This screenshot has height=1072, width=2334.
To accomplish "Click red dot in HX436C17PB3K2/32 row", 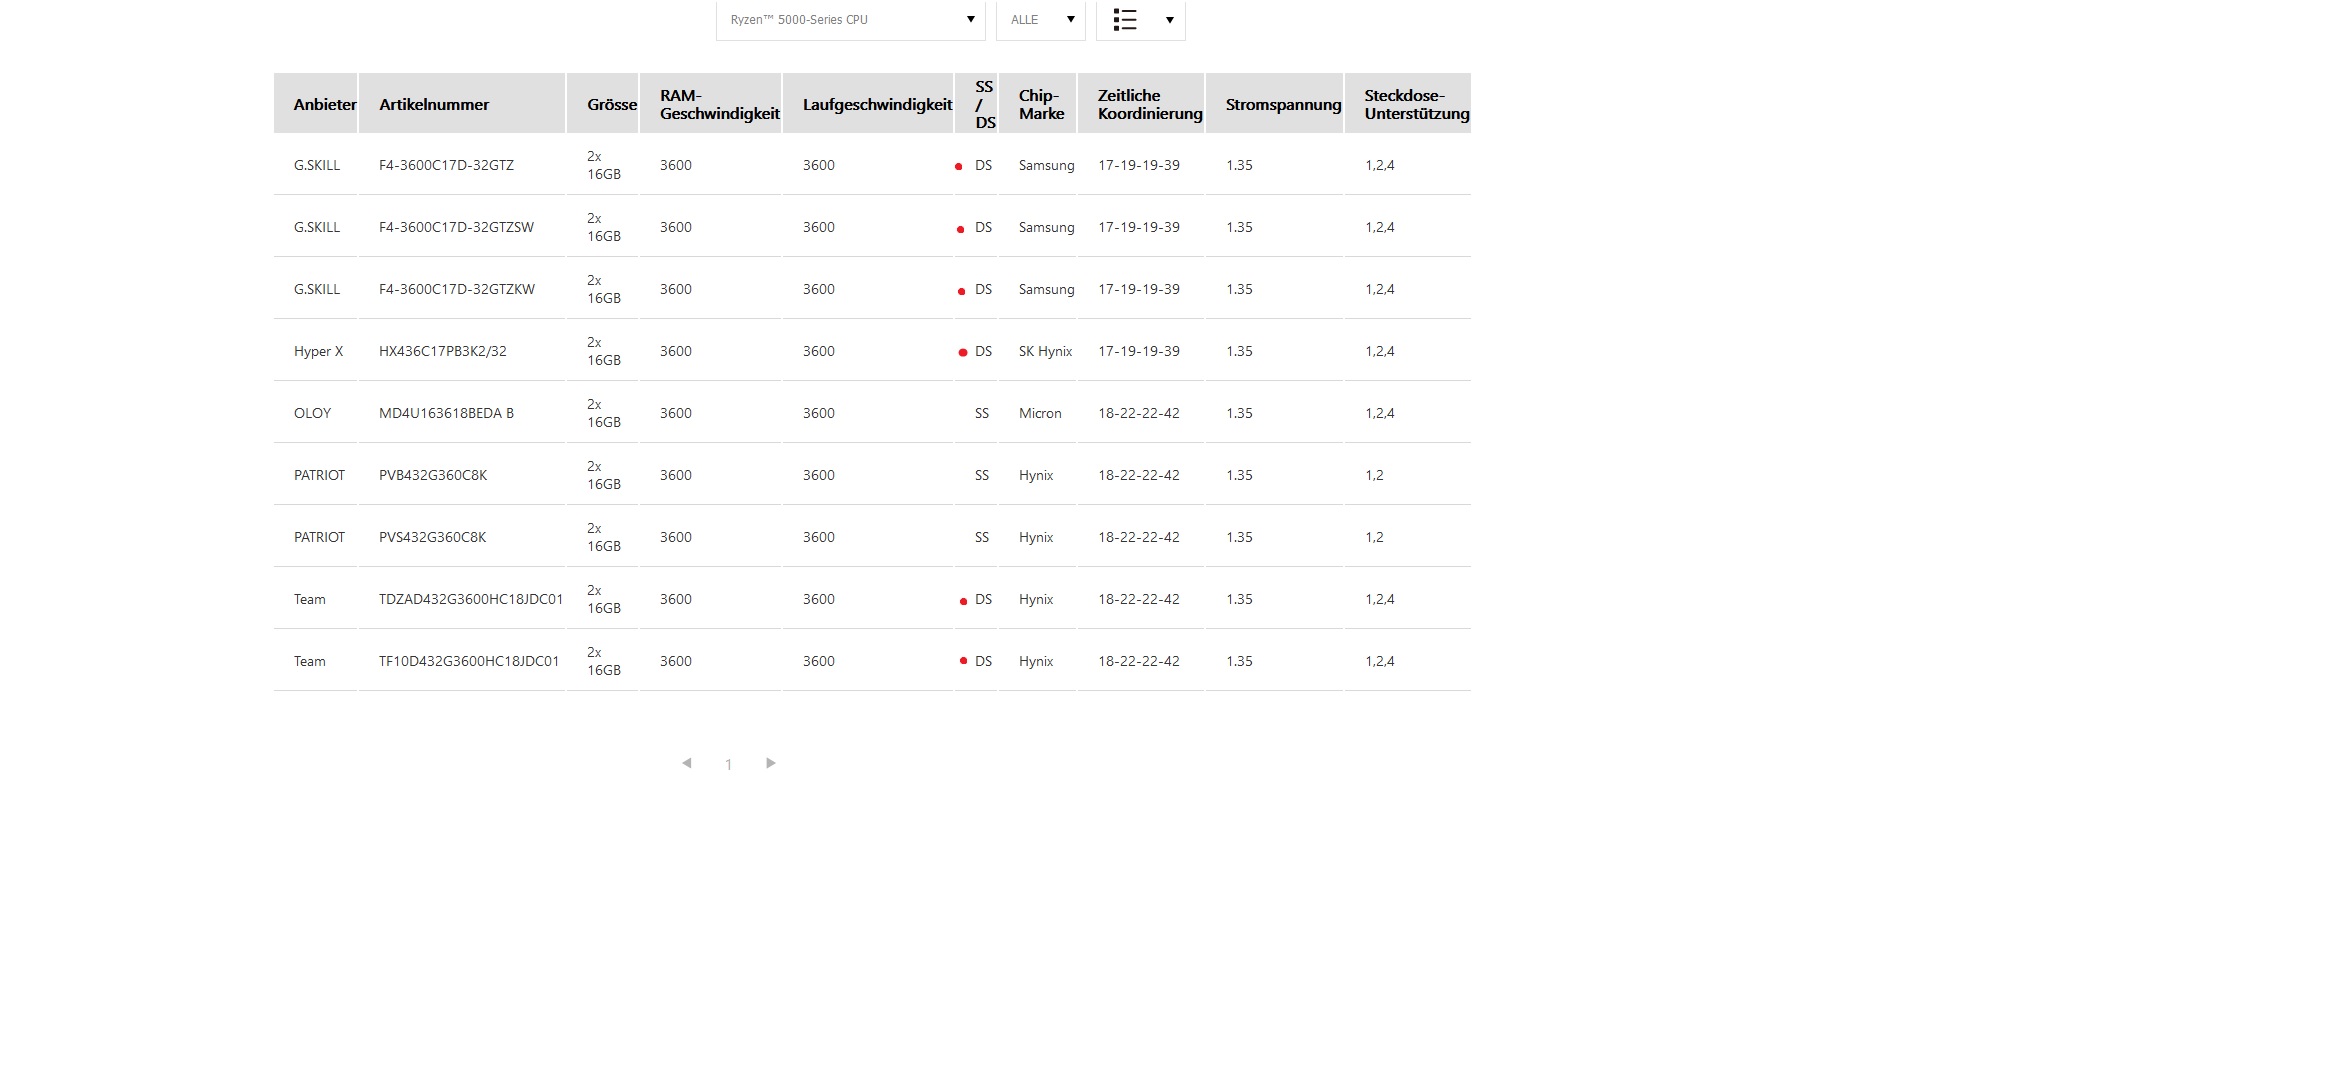I will 963,352.
